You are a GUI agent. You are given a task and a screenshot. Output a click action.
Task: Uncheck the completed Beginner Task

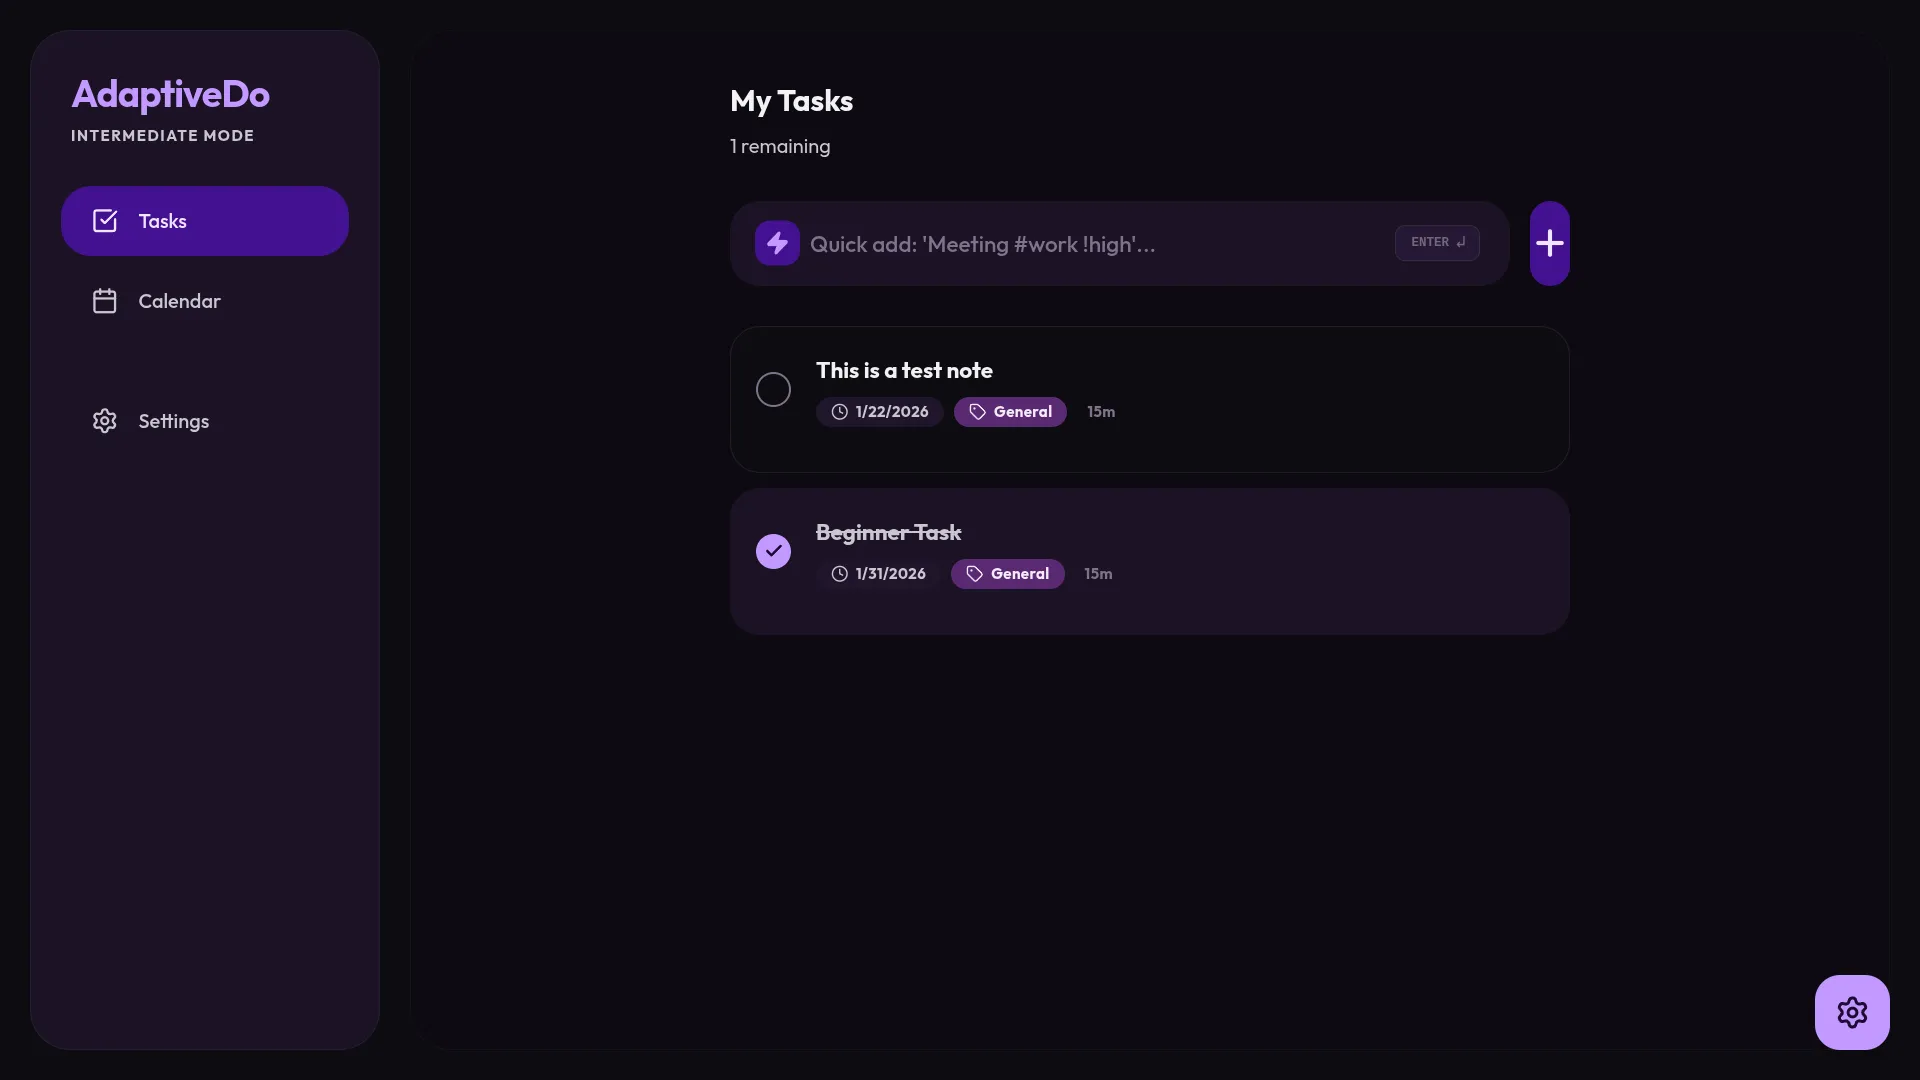(773, 551)
